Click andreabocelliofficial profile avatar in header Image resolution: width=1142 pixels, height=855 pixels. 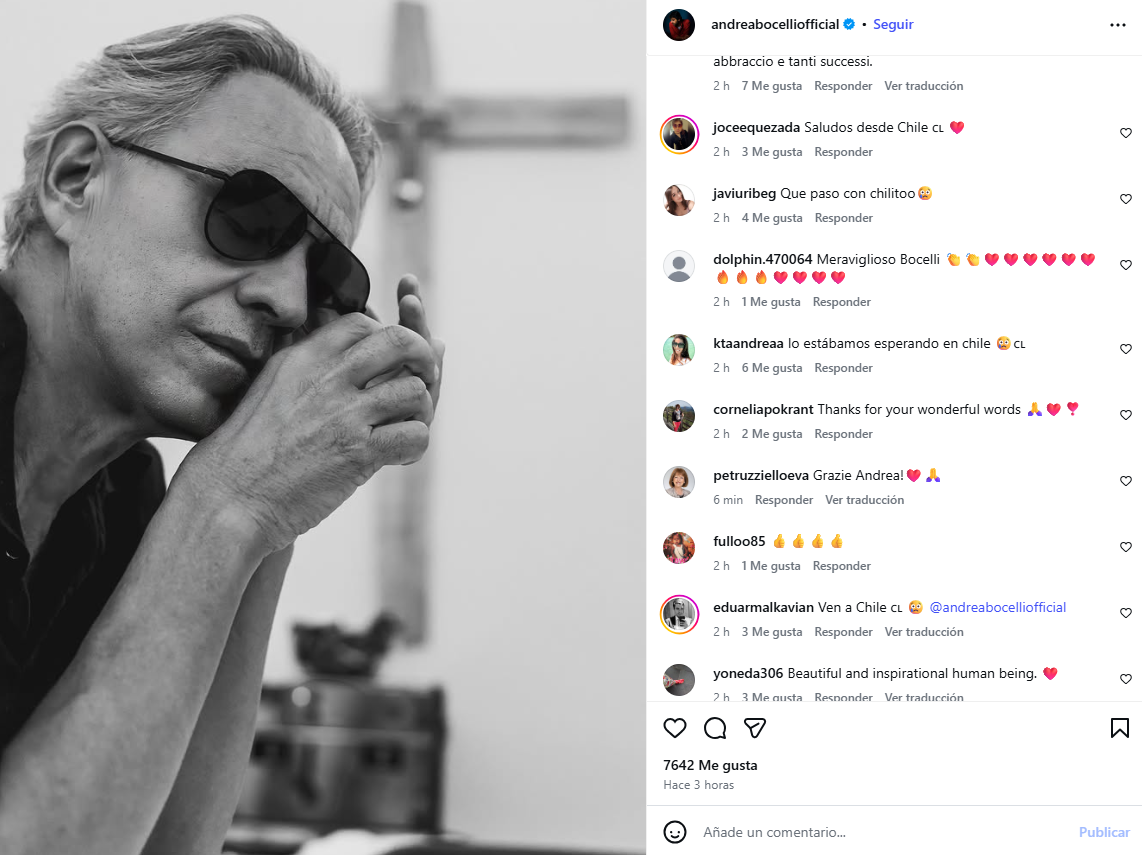(x=679, y=25)
